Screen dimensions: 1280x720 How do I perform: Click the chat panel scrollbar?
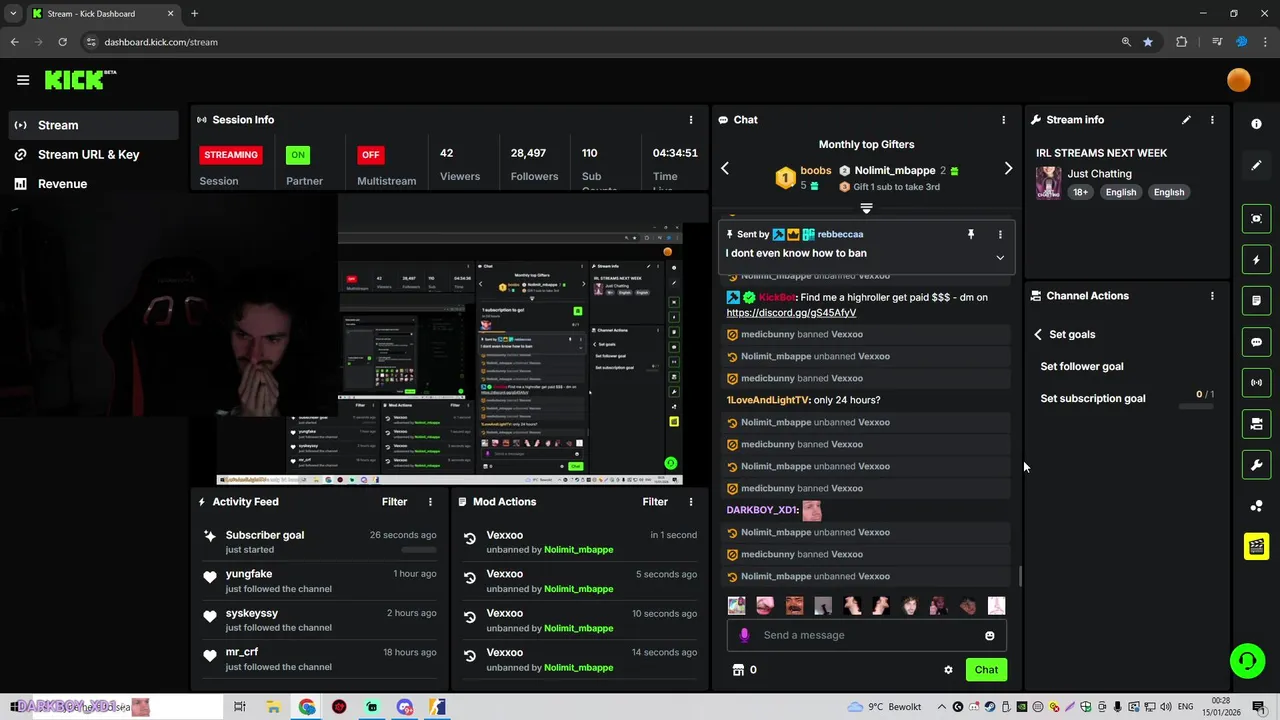coord(1019,576)
